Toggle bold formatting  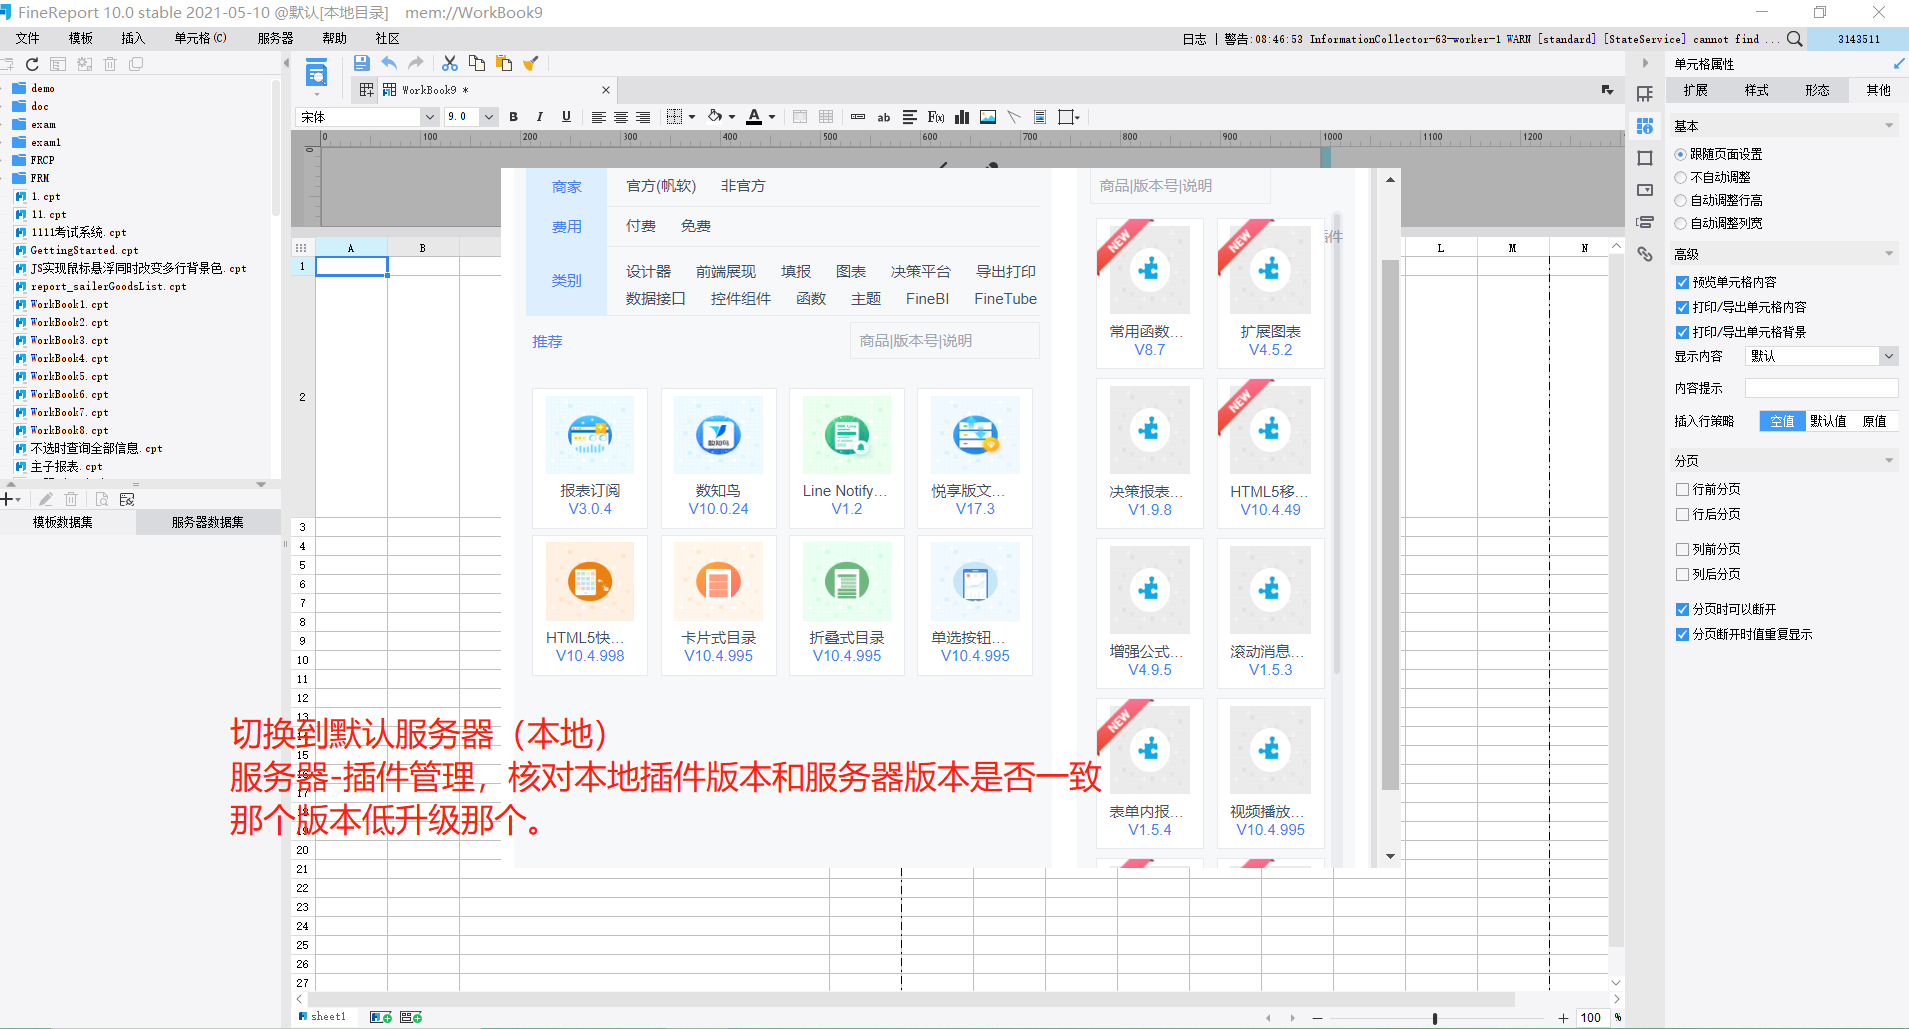pos(514,117)
